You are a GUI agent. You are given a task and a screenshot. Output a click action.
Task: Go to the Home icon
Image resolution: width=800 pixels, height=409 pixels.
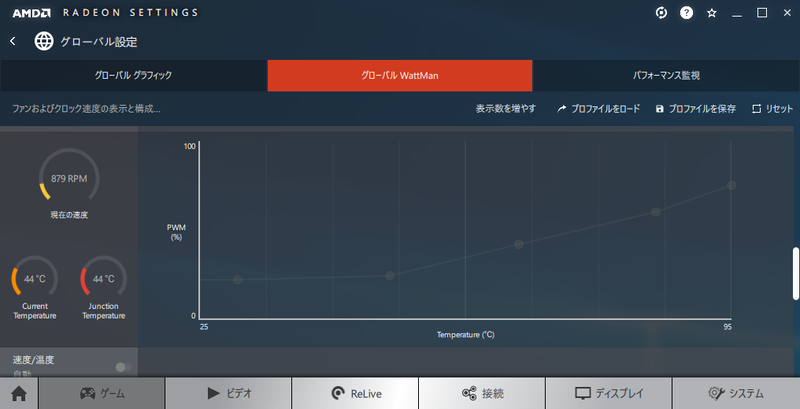(19, 394)
